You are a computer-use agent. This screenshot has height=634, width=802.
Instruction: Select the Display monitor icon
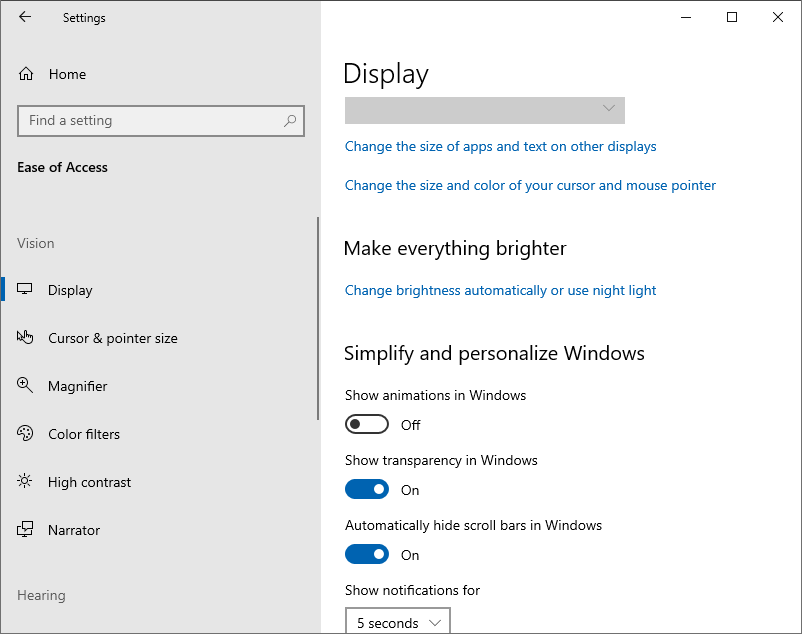[25, 289]
